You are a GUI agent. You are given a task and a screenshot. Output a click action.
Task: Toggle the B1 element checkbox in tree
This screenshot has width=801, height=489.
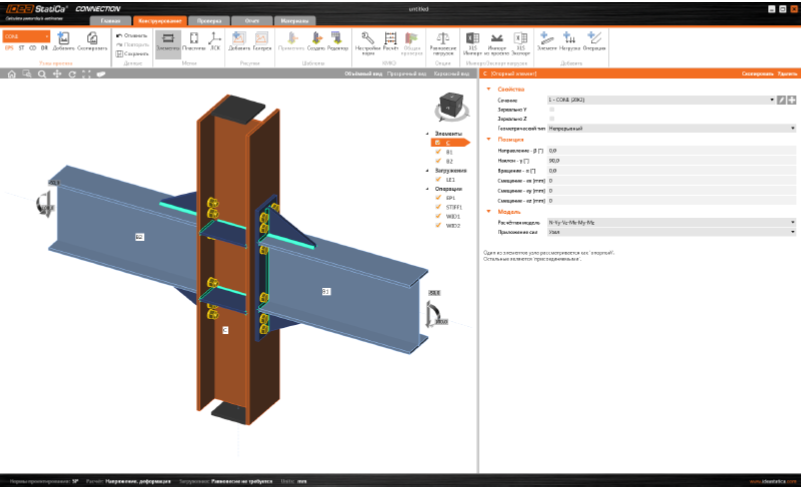coord(439,152)
